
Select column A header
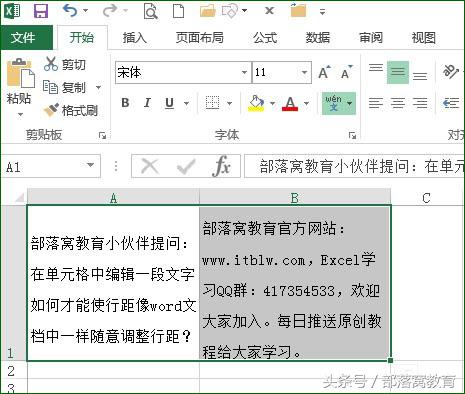113,197
